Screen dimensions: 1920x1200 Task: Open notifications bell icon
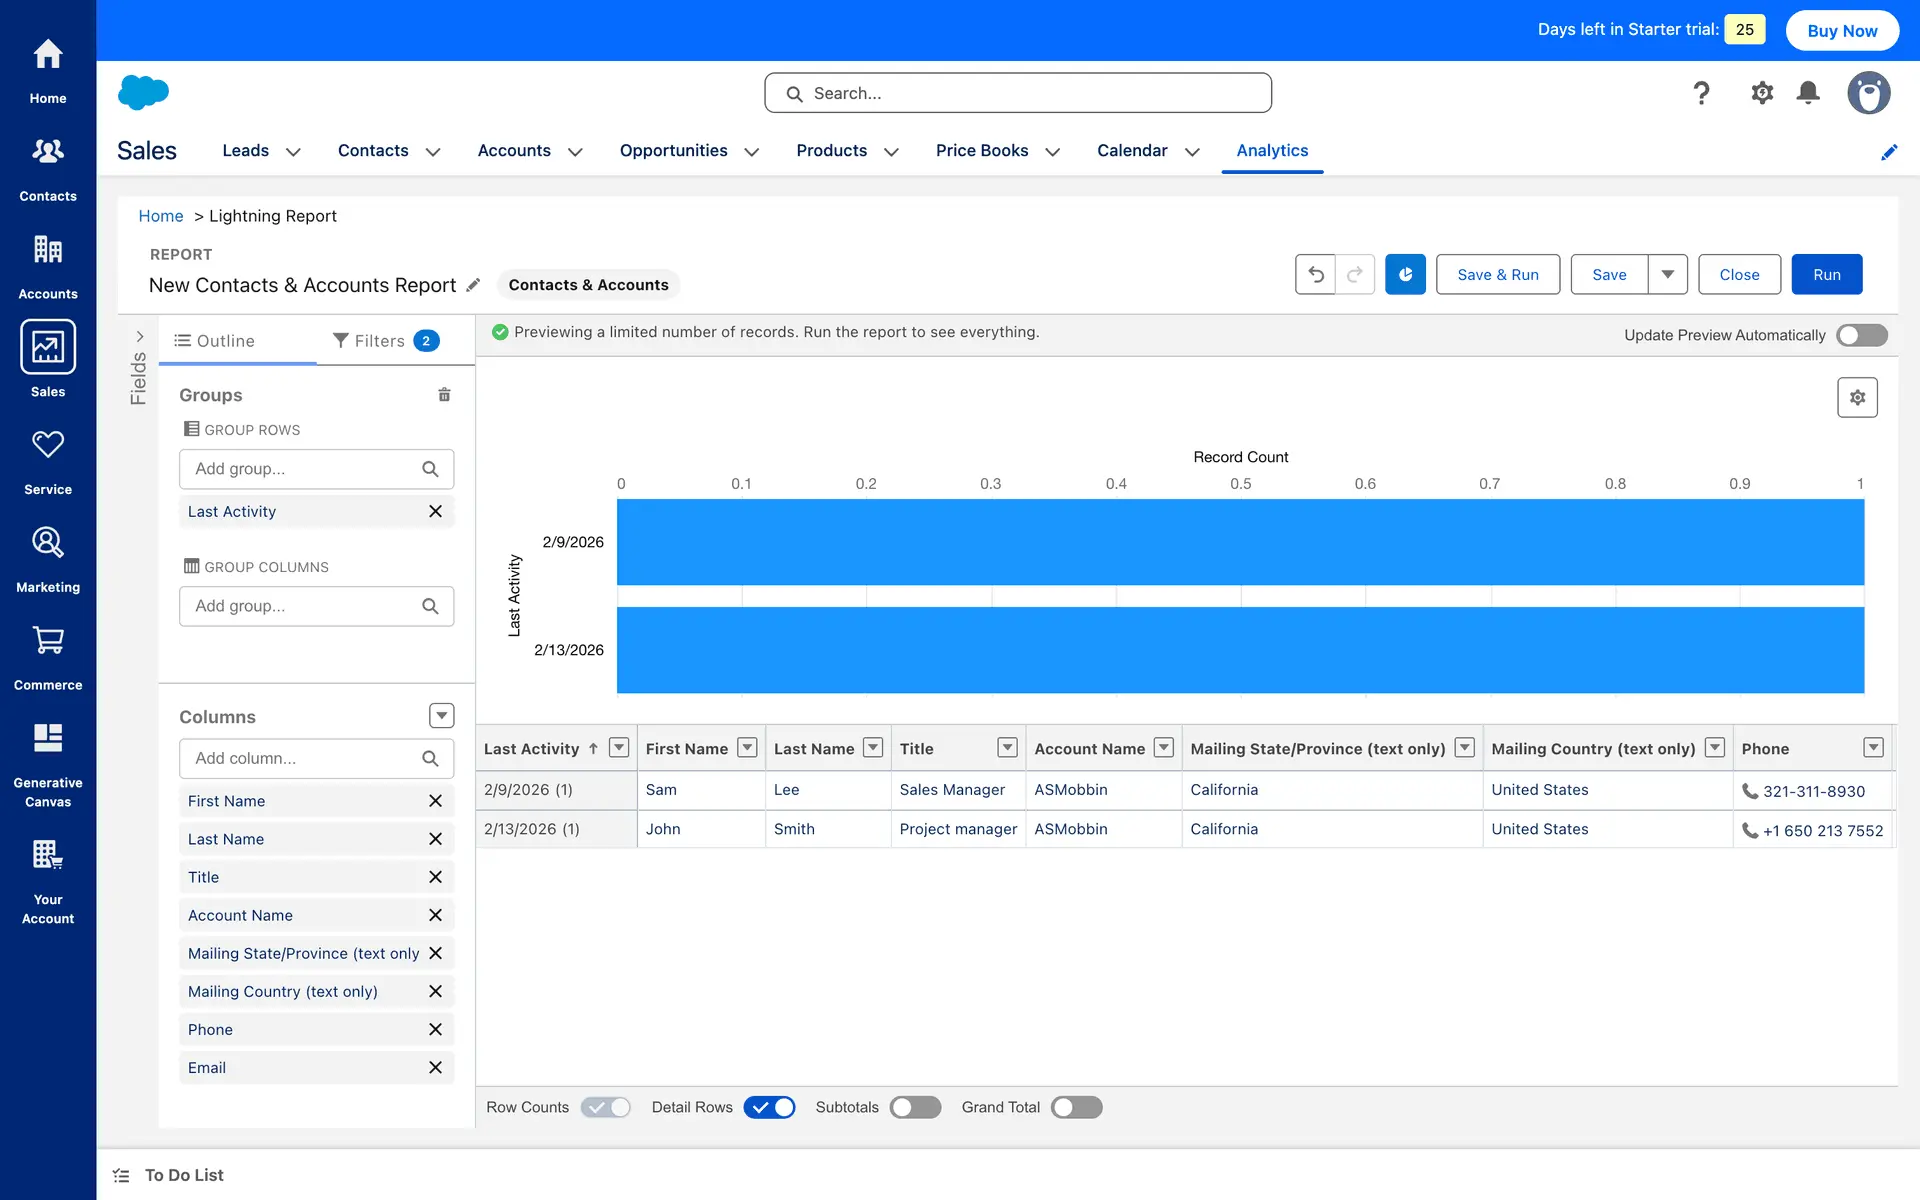1808,93
